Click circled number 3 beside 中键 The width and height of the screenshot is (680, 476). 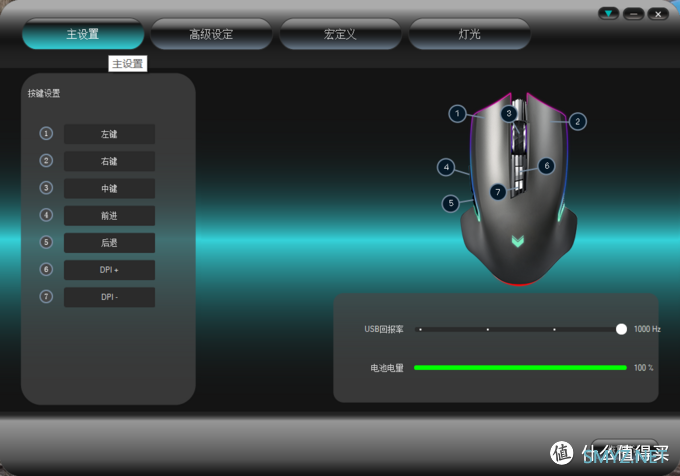[x=46, y=188]
